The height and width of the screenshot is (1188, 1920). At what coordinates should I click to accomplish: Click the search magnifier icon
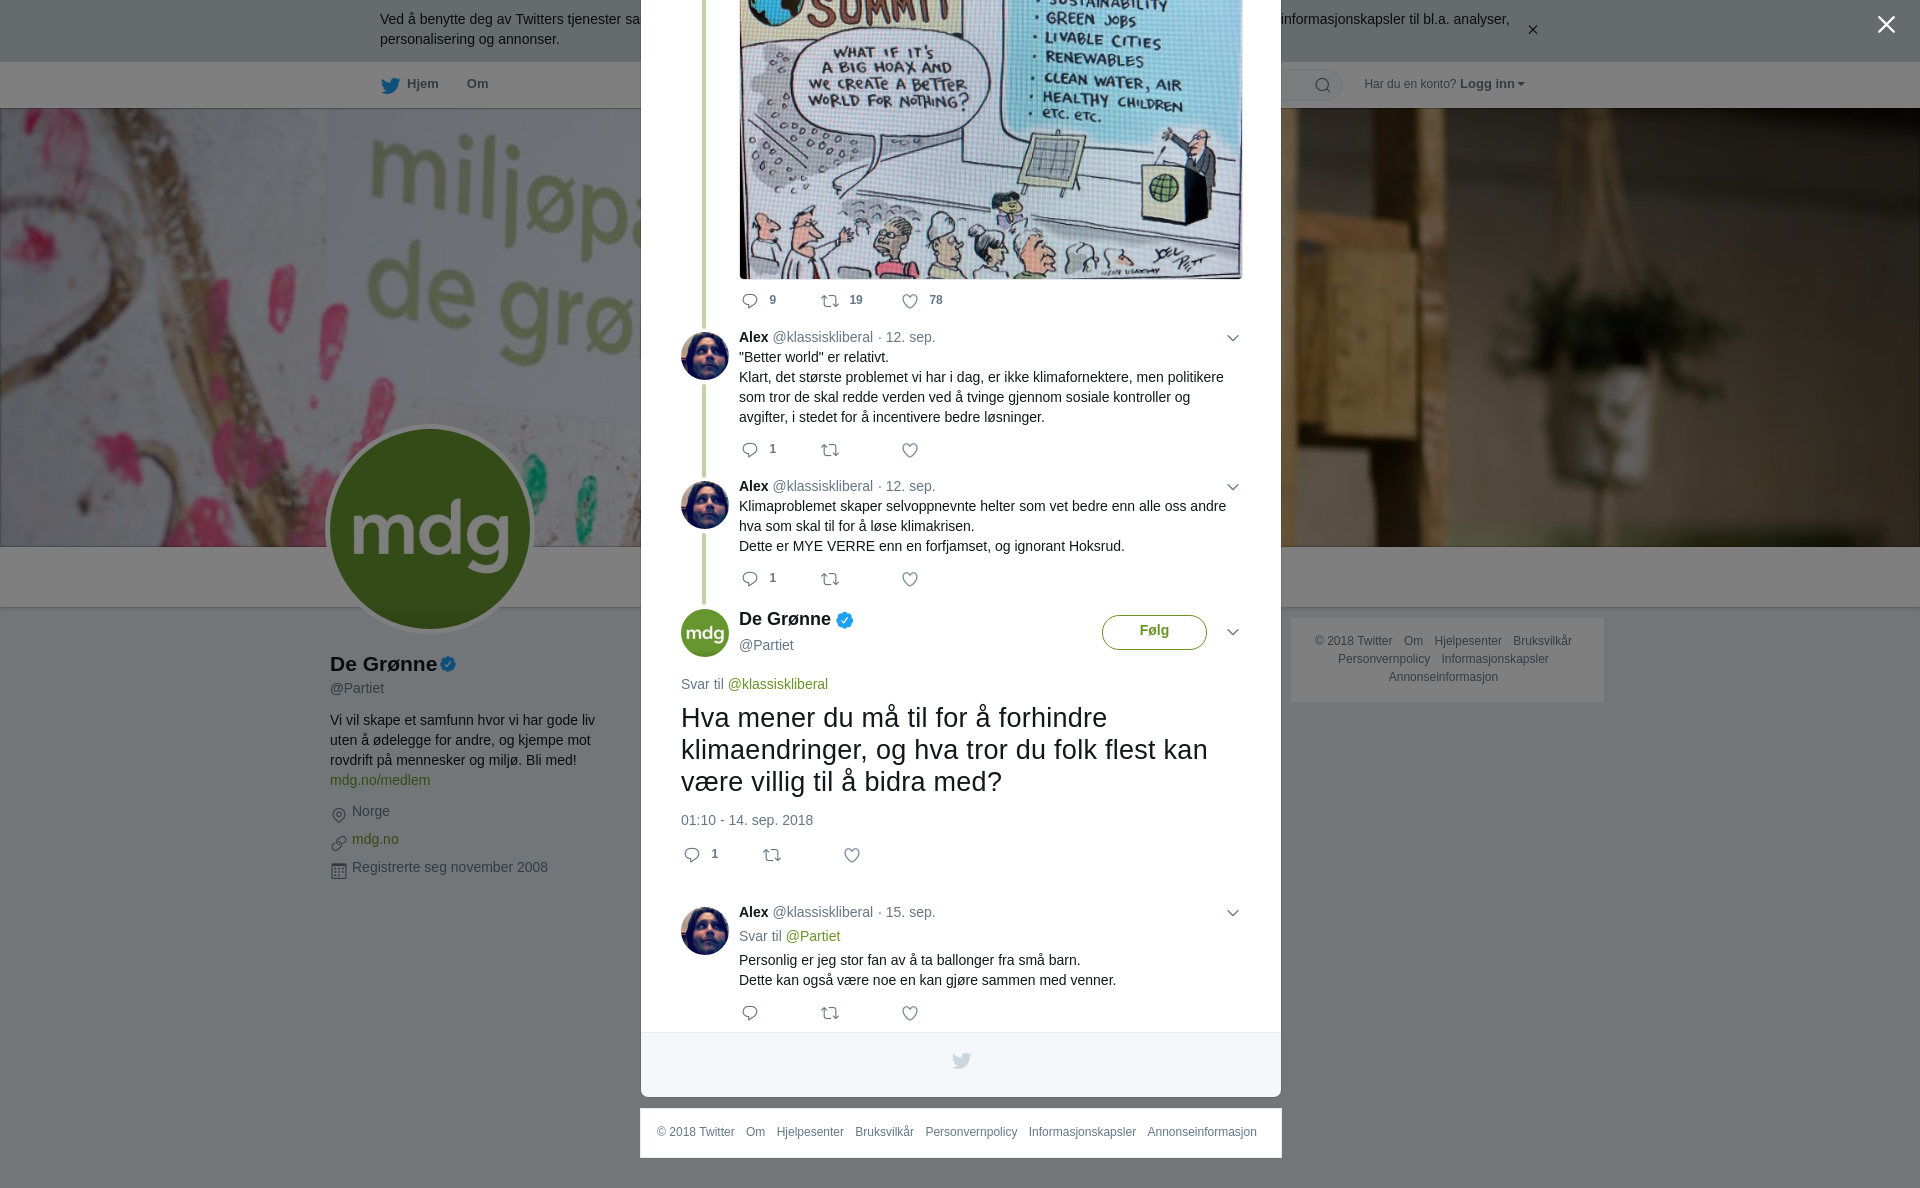1323,85
